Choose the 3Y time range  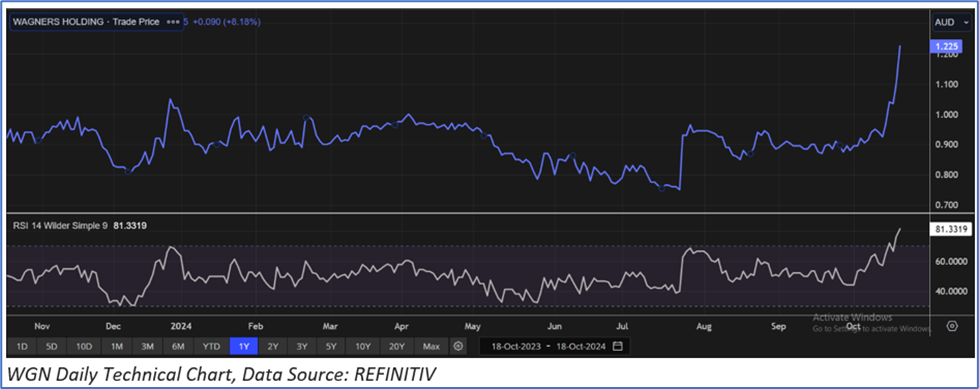302,346
